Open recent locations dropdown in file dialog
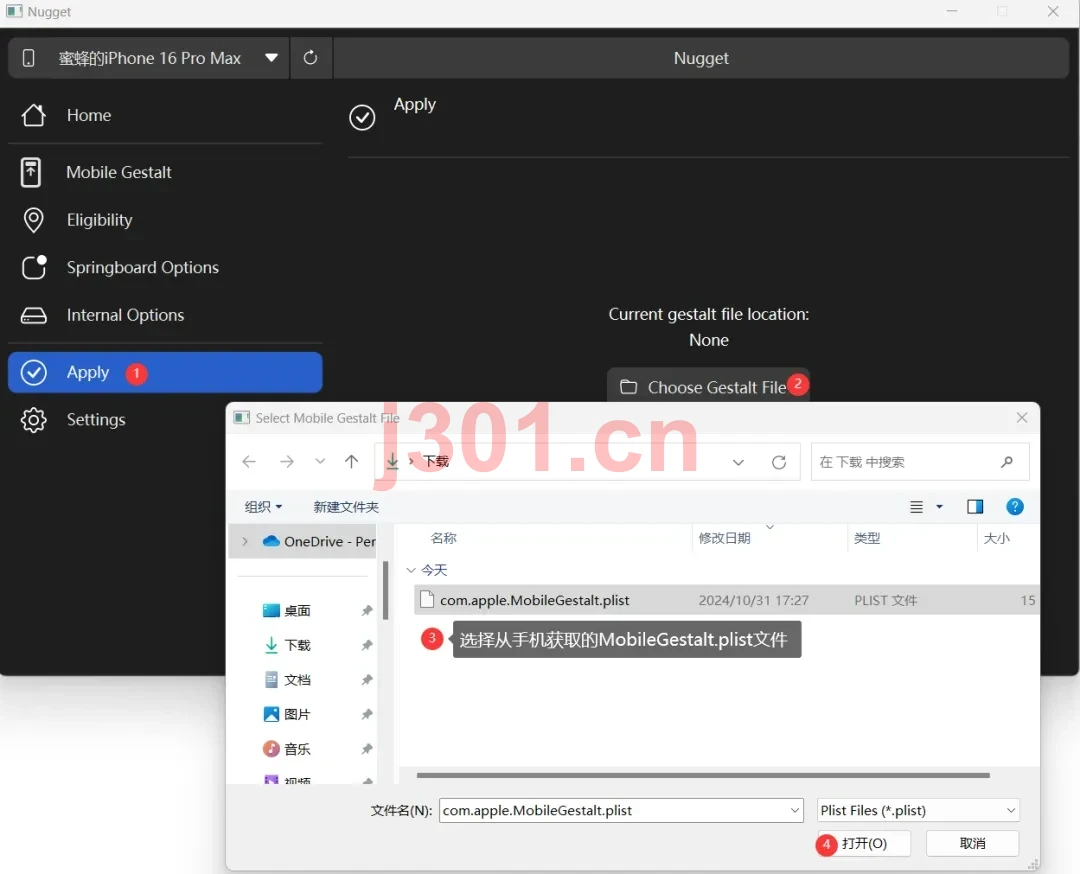Viewport: 1080px width, 874px height. [x=320, y=461]
